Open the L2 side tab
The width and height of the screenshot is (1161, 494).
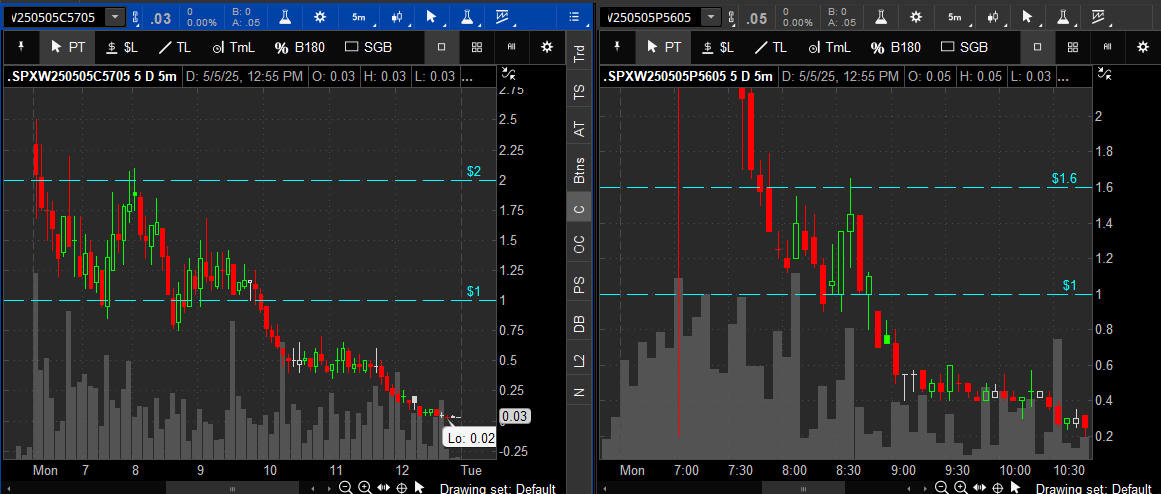pyautogui.click(x=579, y=361)
